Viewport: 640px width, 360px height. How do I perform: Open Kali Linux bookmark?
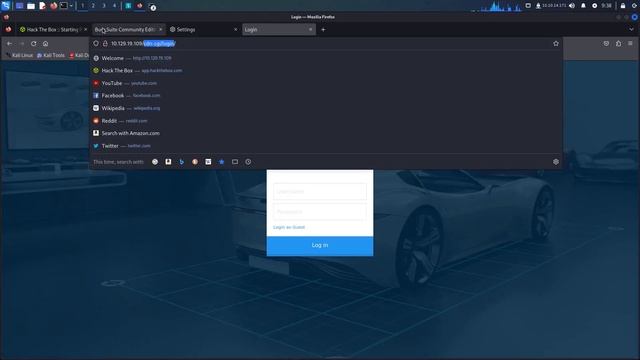click(x=19, y=55)
